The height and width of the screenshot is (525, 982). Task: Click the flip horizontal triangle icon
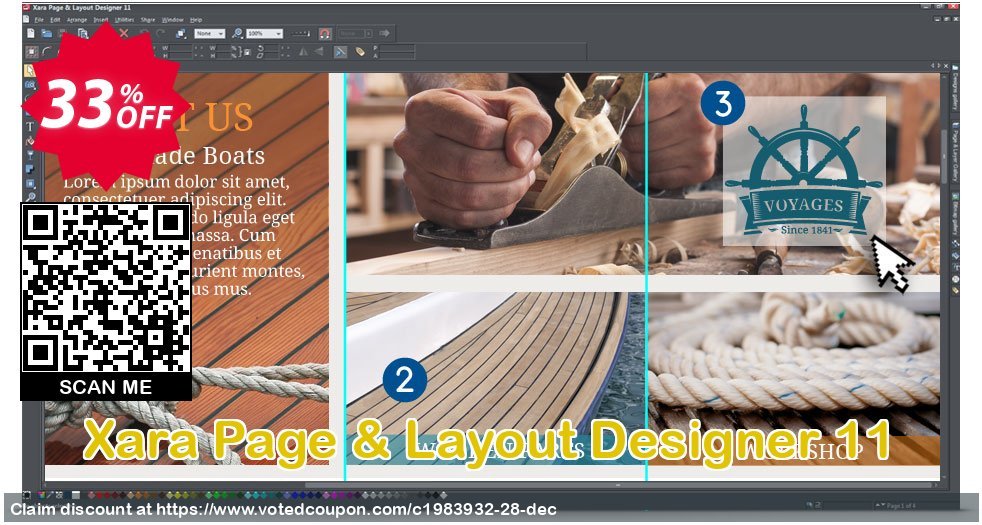tap(303, 52)
